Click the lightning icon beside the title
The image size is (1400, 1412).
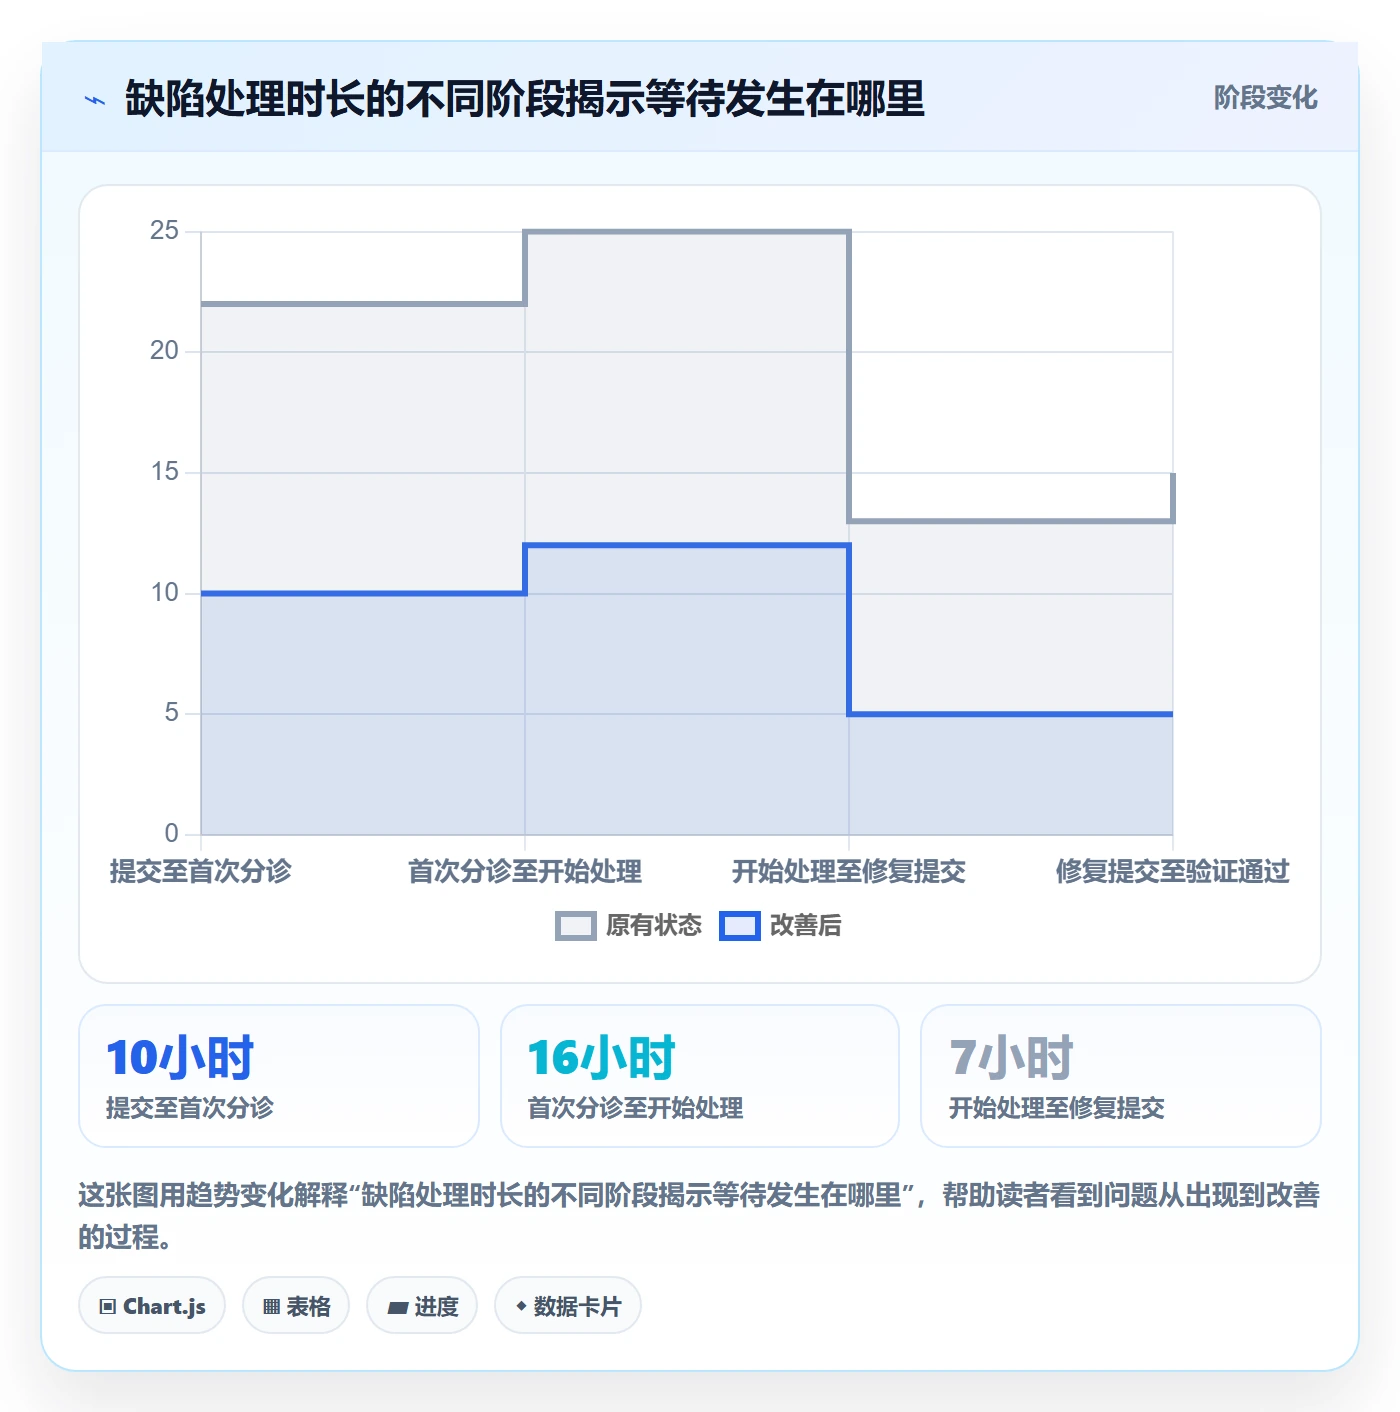tap(95, 100)
